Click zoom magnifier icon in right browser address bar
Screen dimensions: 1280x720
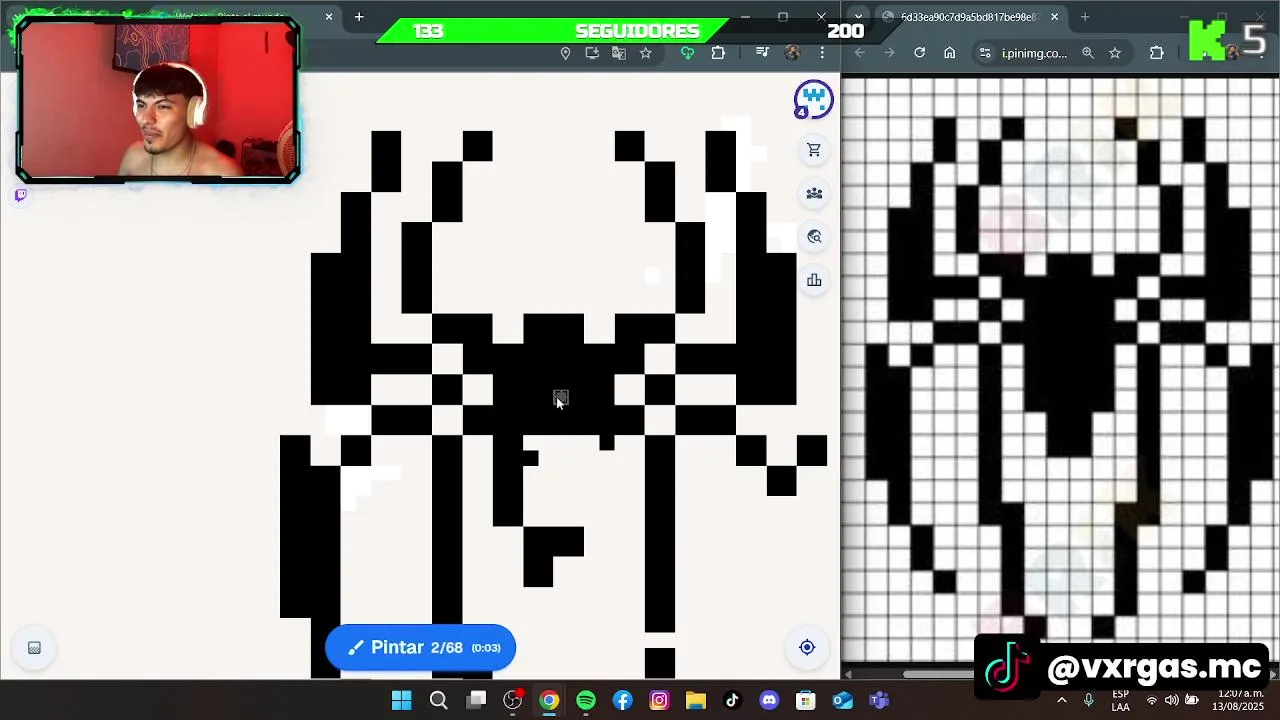[x=1088, y=53]
